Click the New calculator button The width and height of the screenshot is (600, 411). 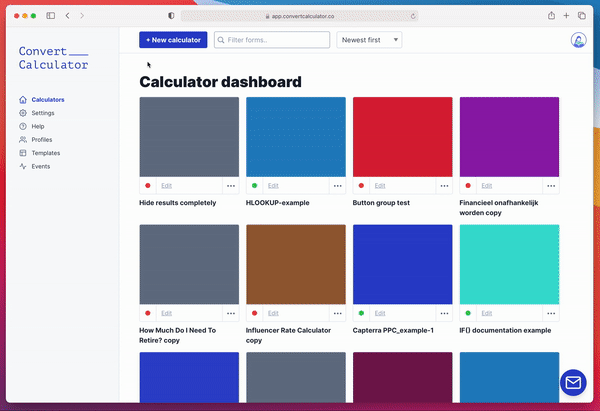click(x=173, y=40)
